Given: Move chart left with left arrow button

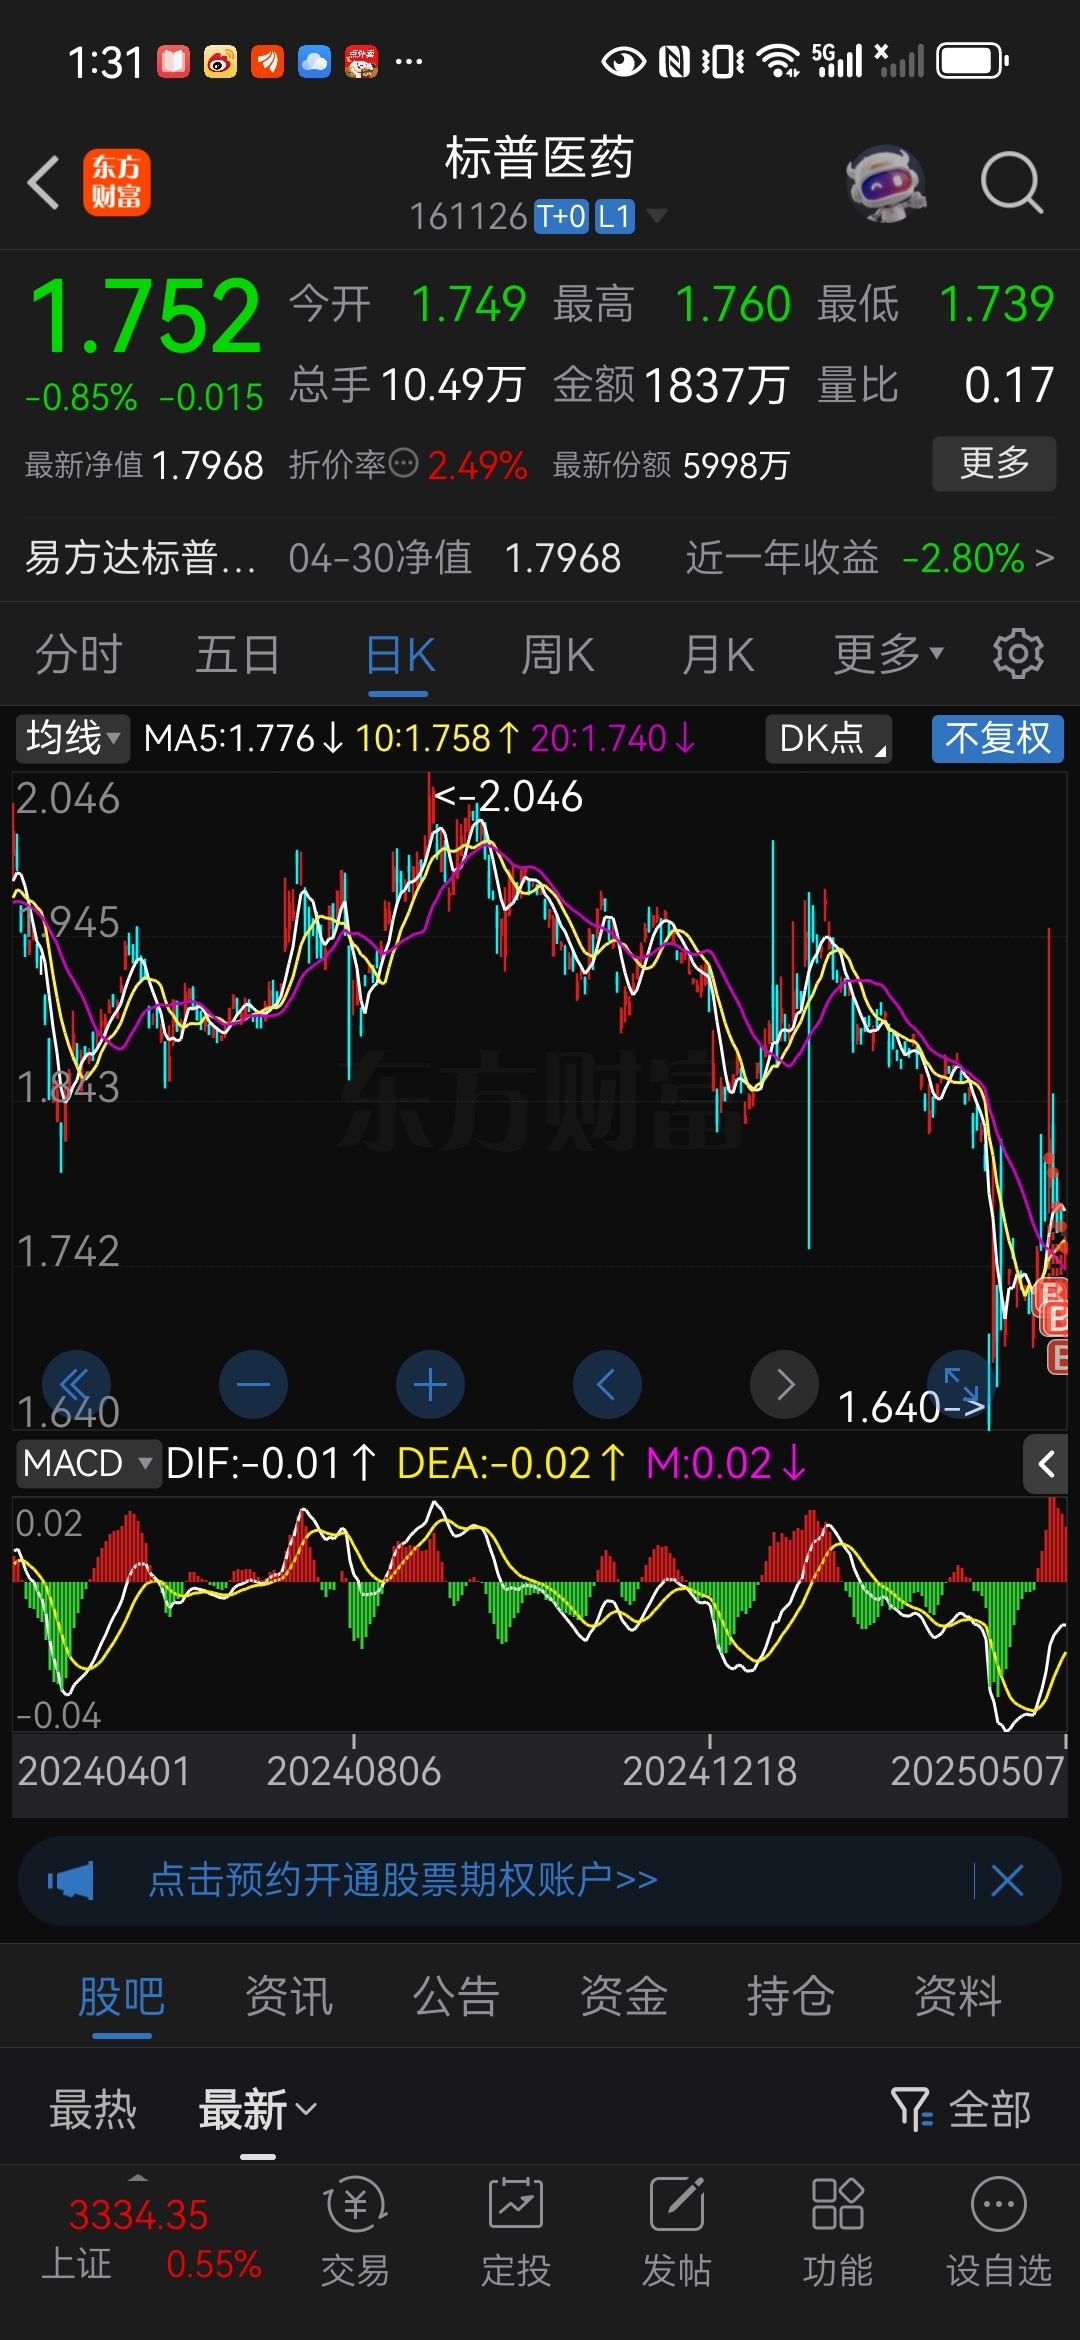Looking at the screenshot, I should [x=607, y=1385].
